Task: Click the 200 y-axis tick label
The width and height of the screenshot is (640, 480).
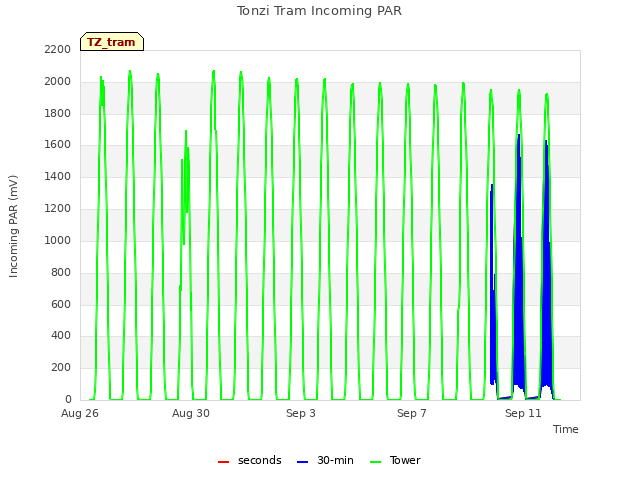Action: [61, 367]
